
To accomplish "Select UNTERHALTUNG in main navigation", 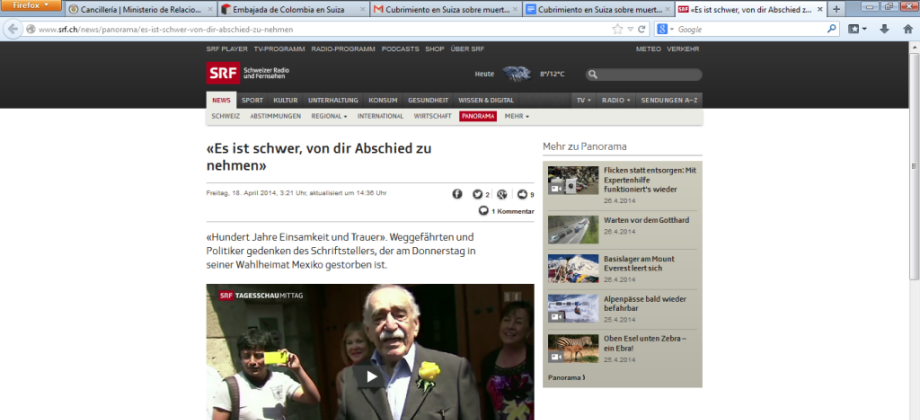I will (333, 100).
